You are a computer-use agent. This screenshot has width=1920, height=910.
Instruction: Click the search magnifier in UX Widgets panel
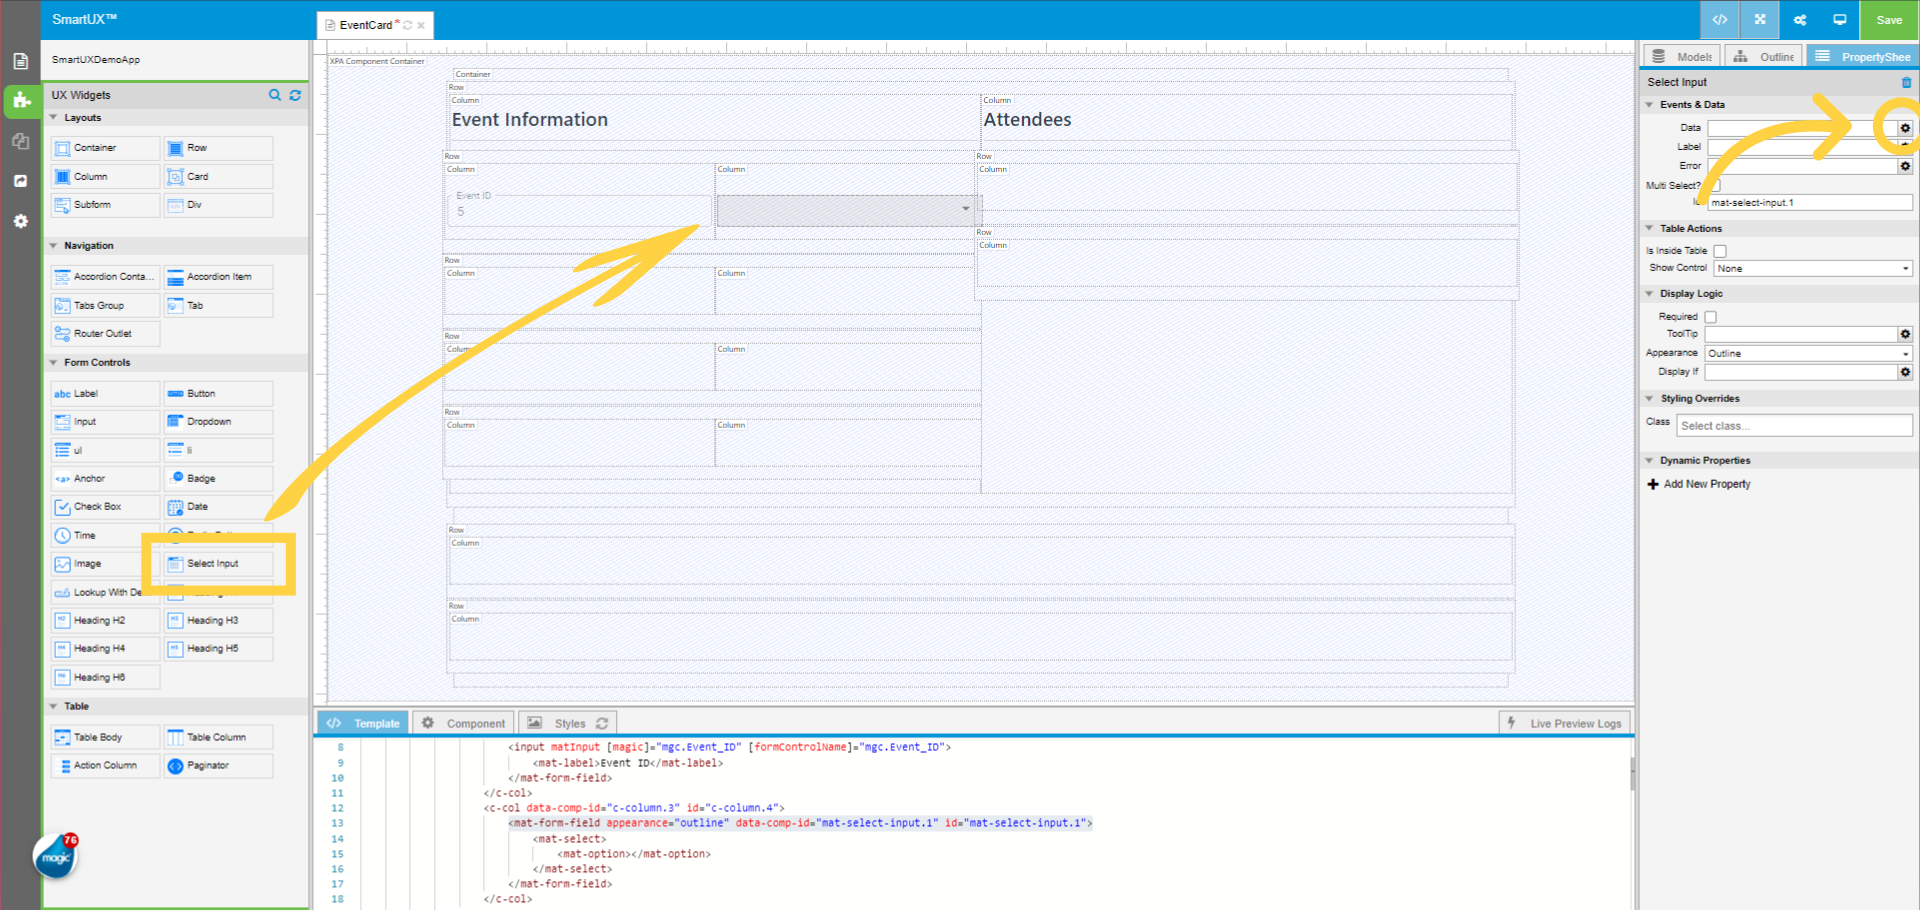click(x=275, y=95)
